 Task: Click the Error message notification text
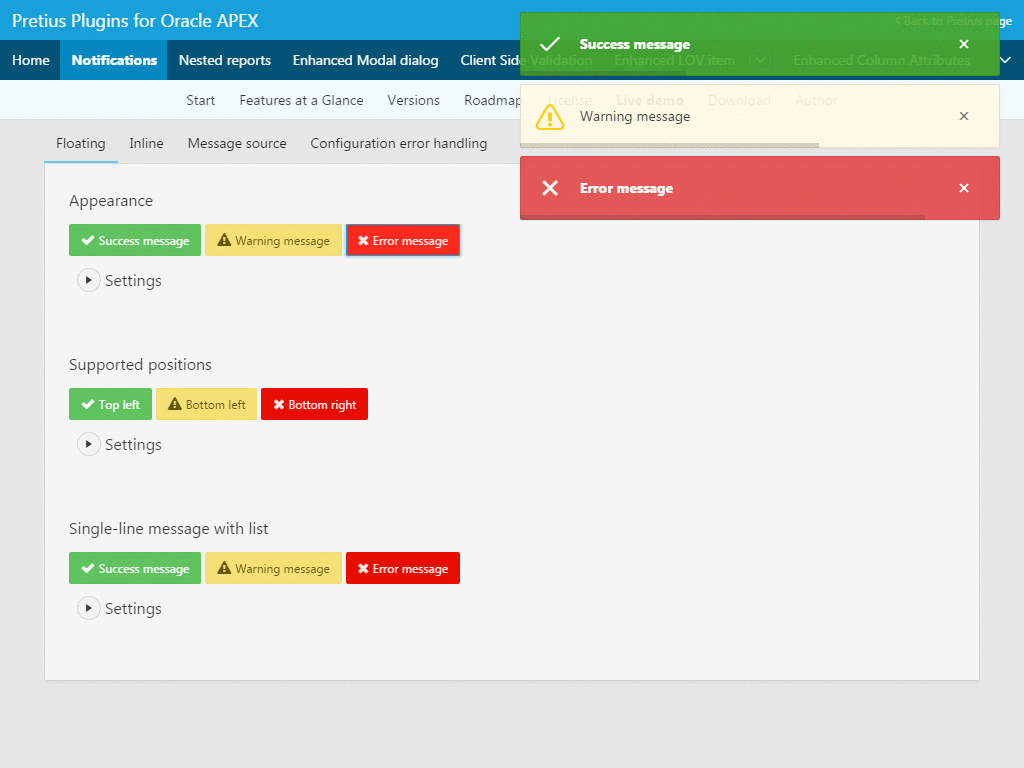pos(626,188)
